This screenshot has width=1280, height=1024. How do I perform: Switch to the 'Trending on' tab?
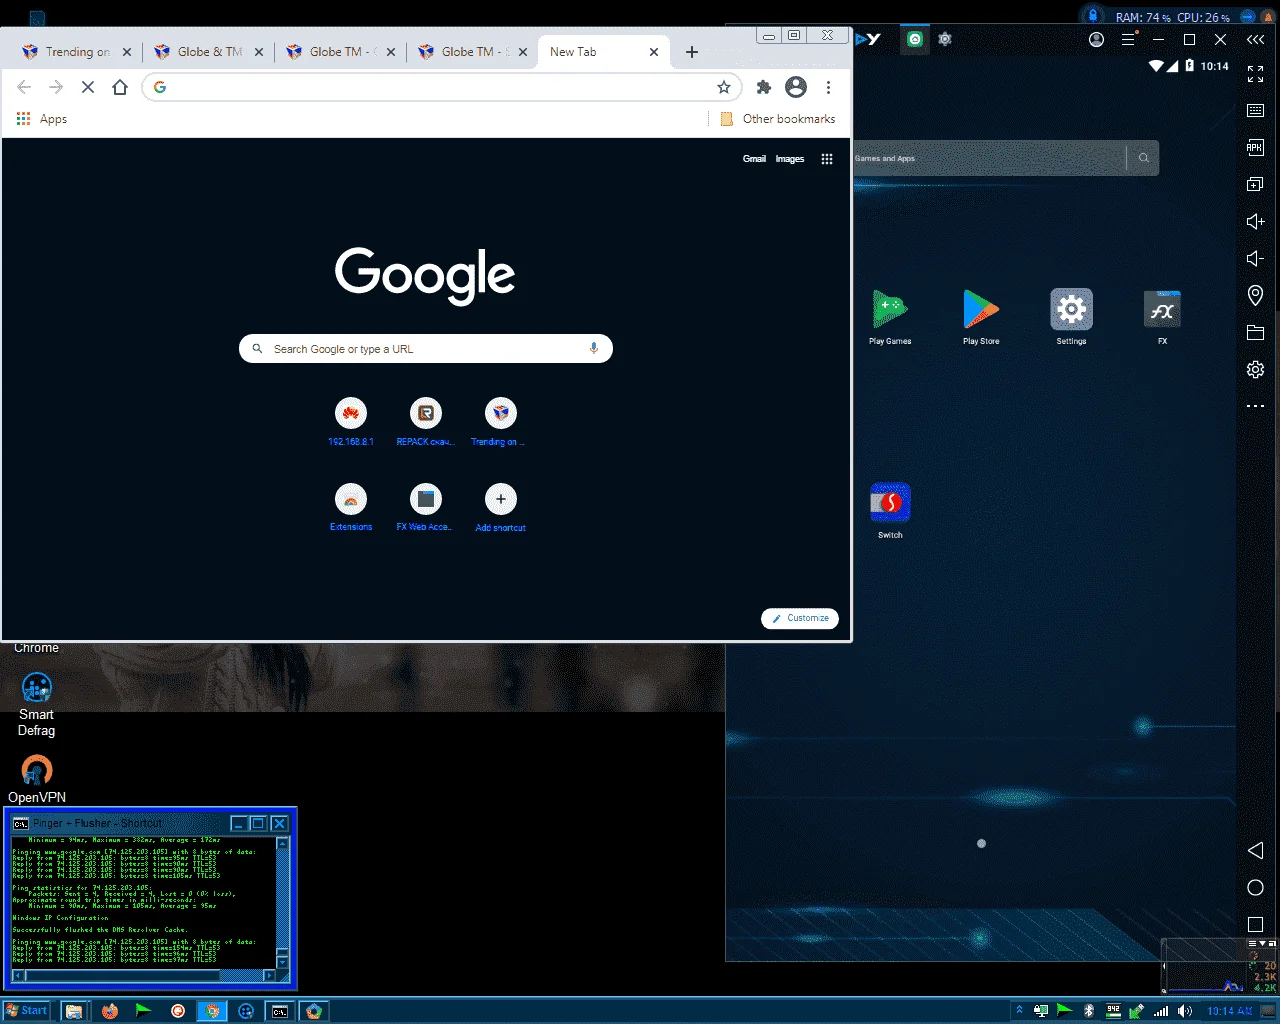point(78,52)
